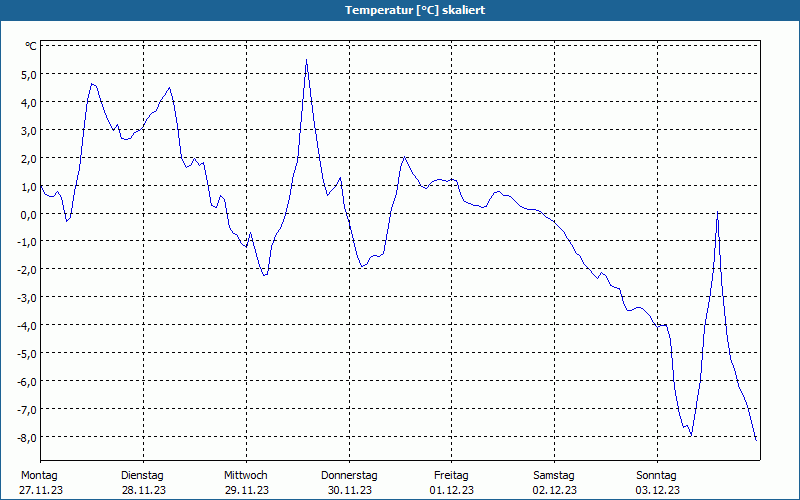Image resolution: width=800 pixels, height=500 pixels.
Task: Click the Sunday minimum near -8 degrees
Action: click(x=691, y=435)
